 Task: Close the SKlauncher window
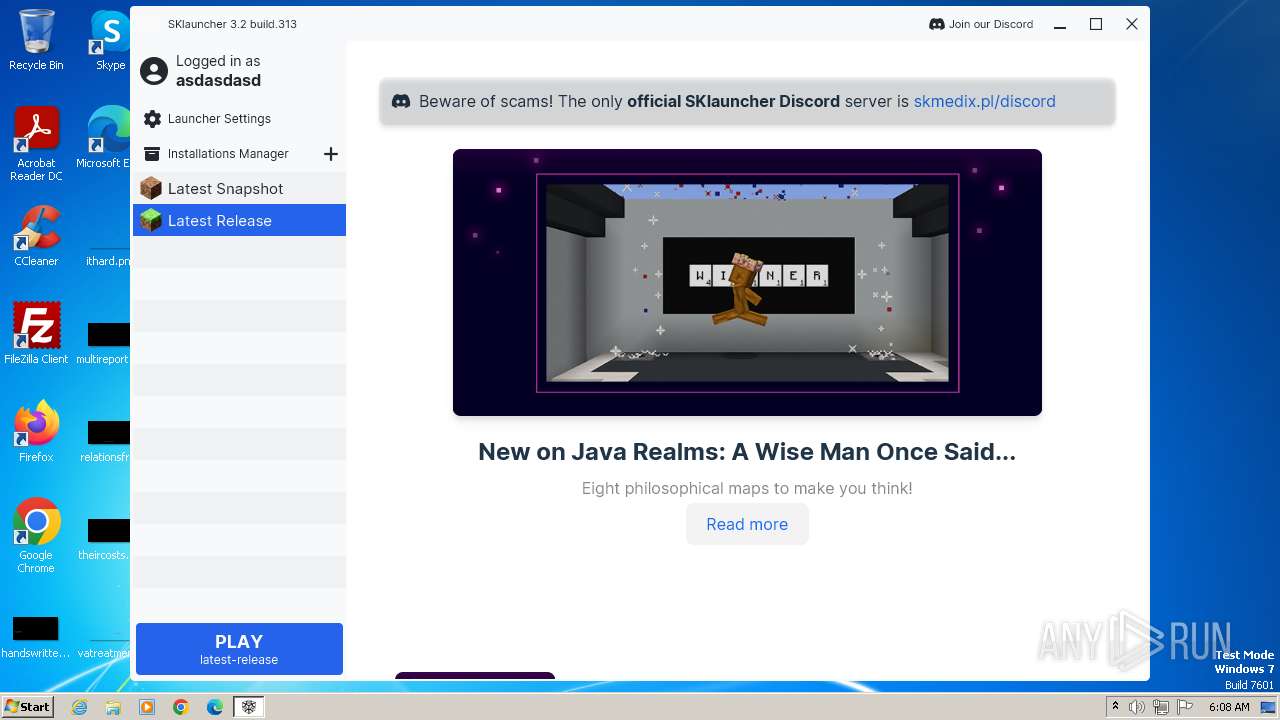tap(1132, 24)
